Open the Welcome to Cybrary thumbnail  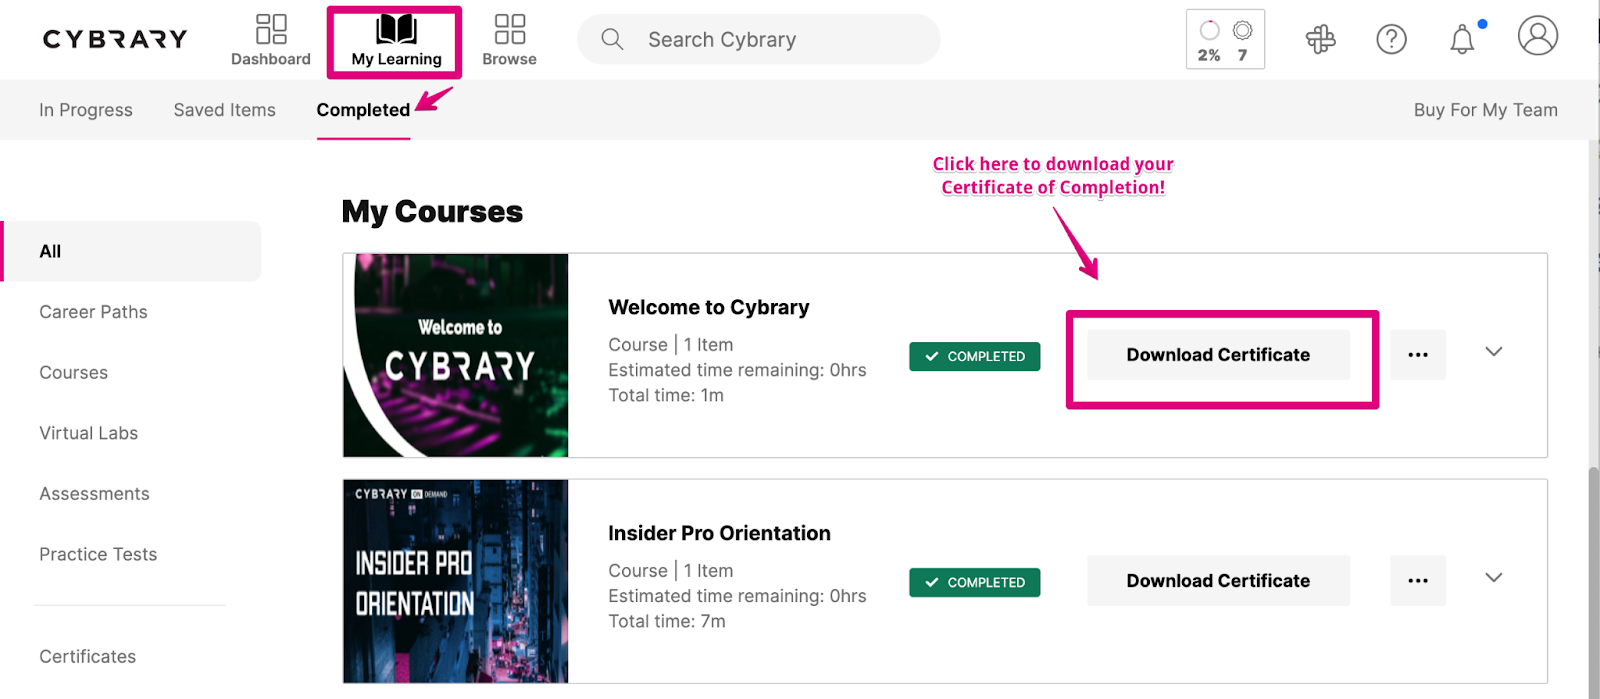(456, 356)
